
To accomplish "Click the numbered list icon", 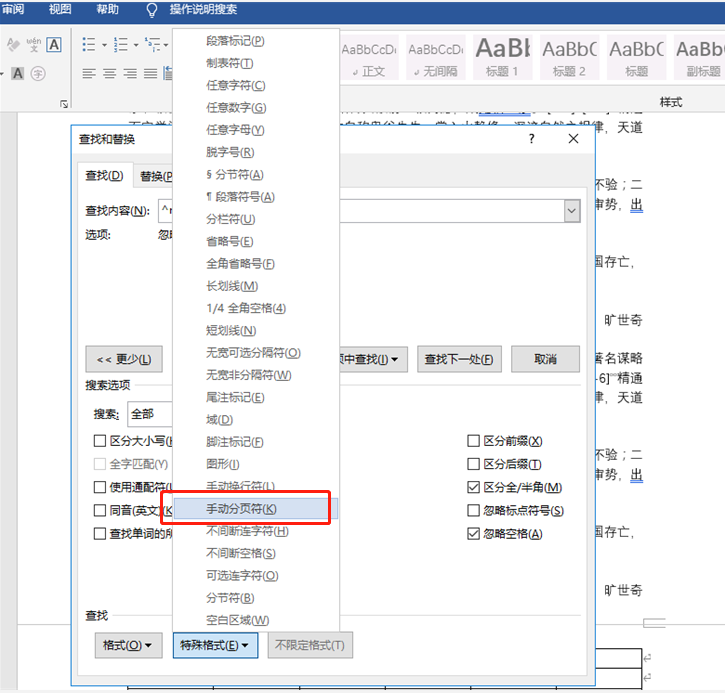I will (121, 45).
